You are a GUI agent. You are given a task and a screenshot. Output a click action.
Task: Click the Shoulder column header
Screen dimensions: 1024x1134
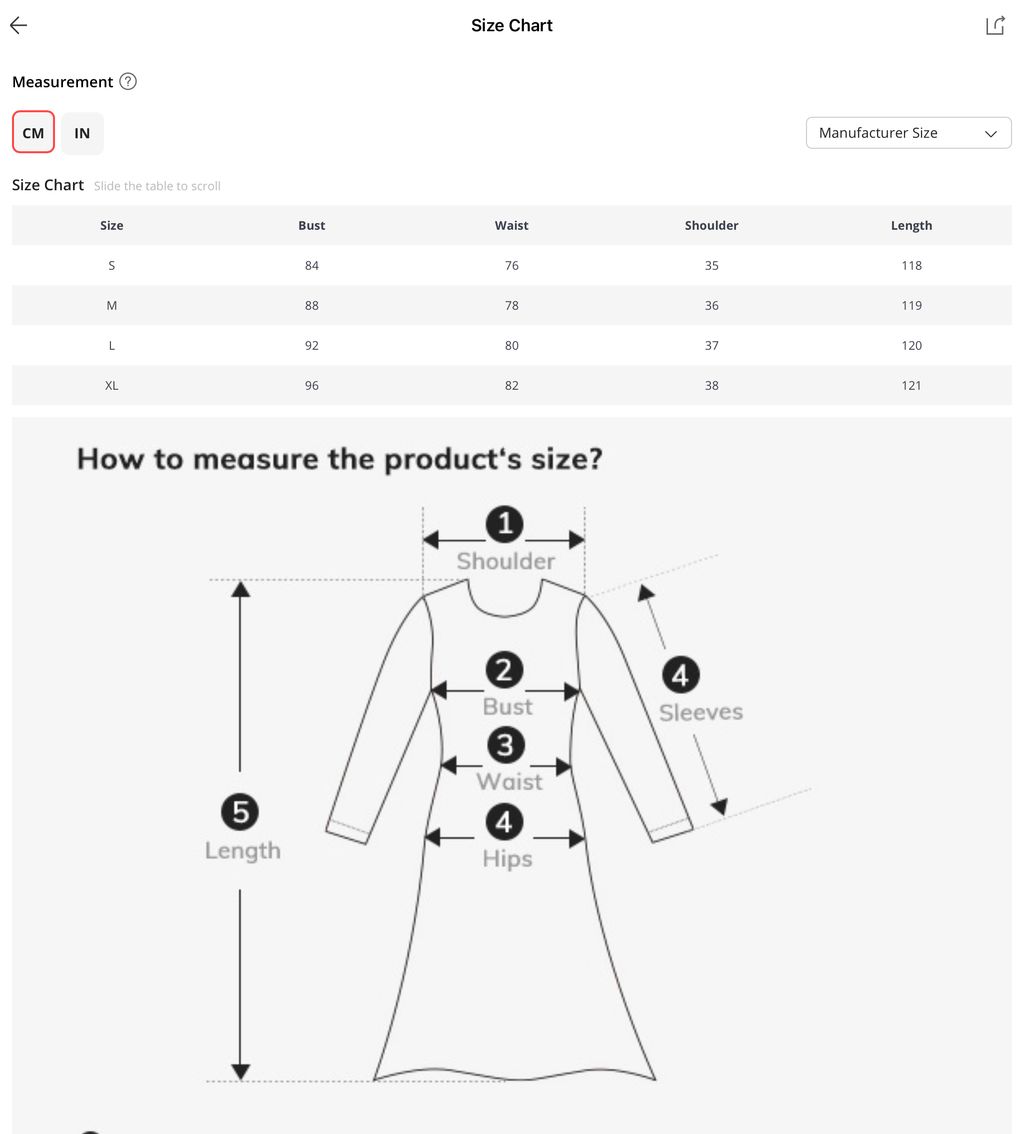pyautogui.click(x=712, y=226)
